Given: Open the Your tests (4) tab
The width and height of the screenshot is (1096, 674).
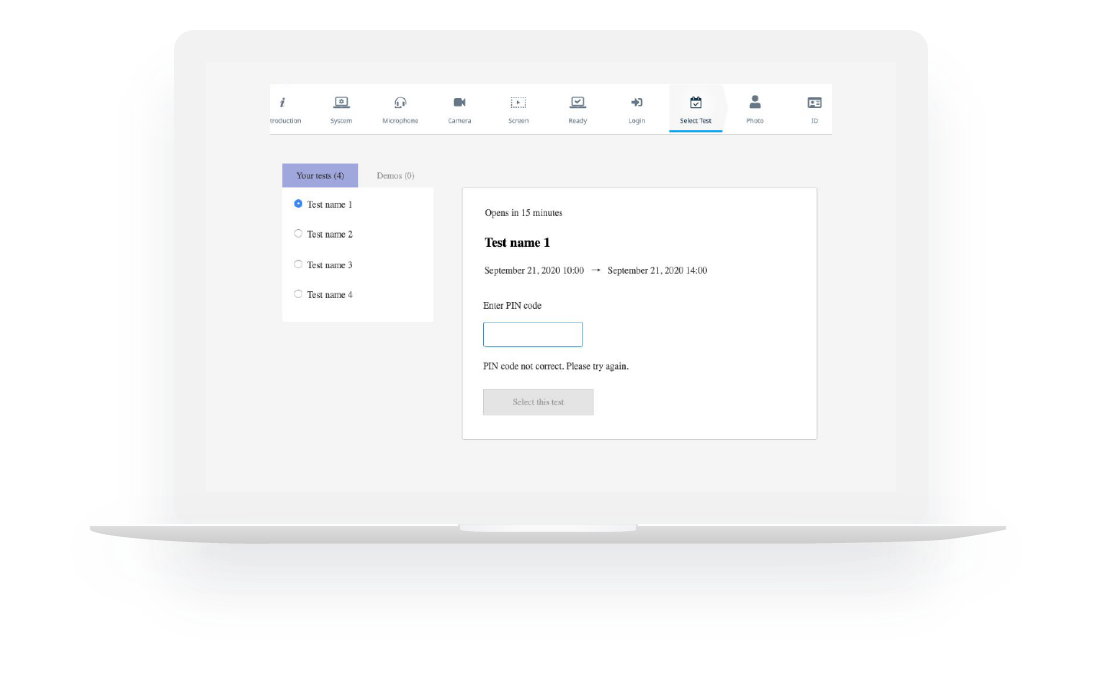Looking at the screenshot, I should coord(320,174).
